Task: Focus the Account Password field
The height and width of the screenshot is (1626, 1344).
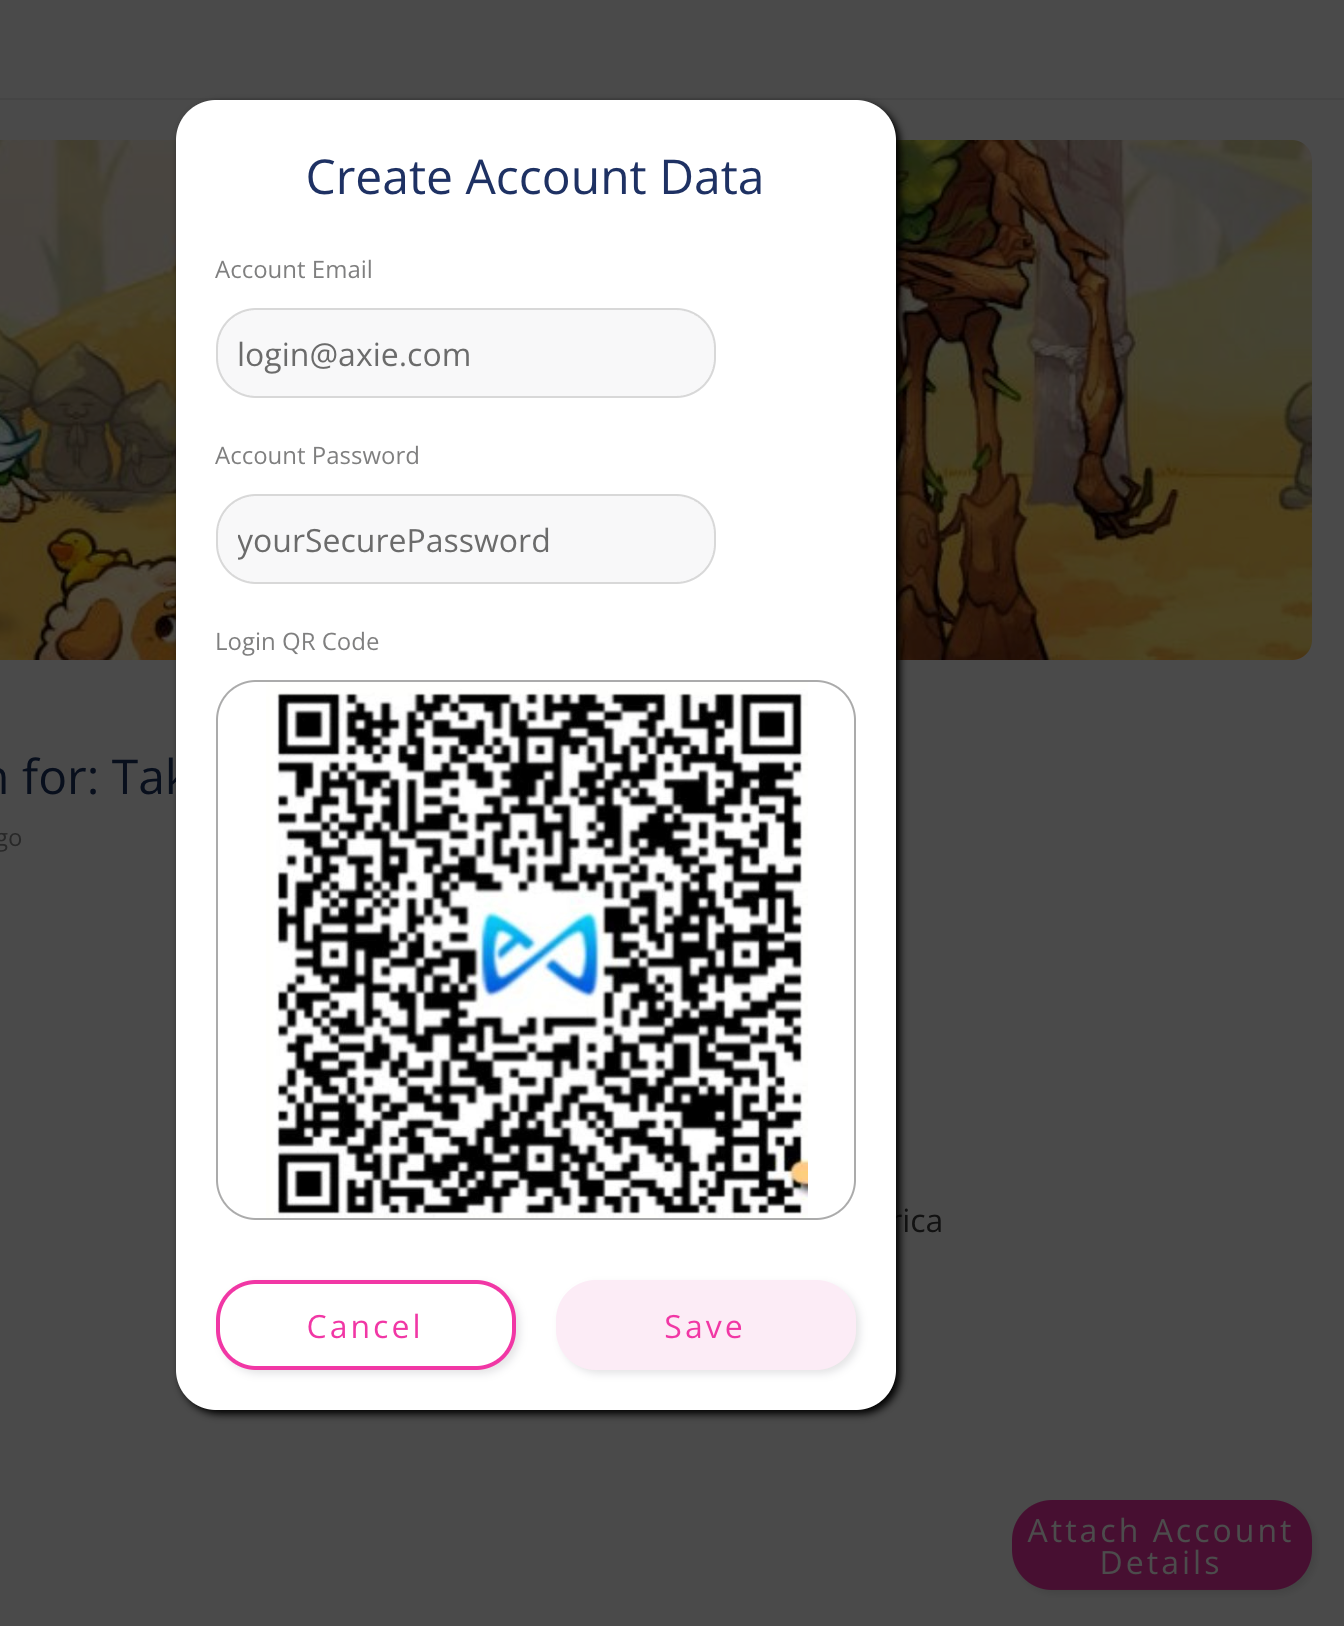Action: coord(465,539)
